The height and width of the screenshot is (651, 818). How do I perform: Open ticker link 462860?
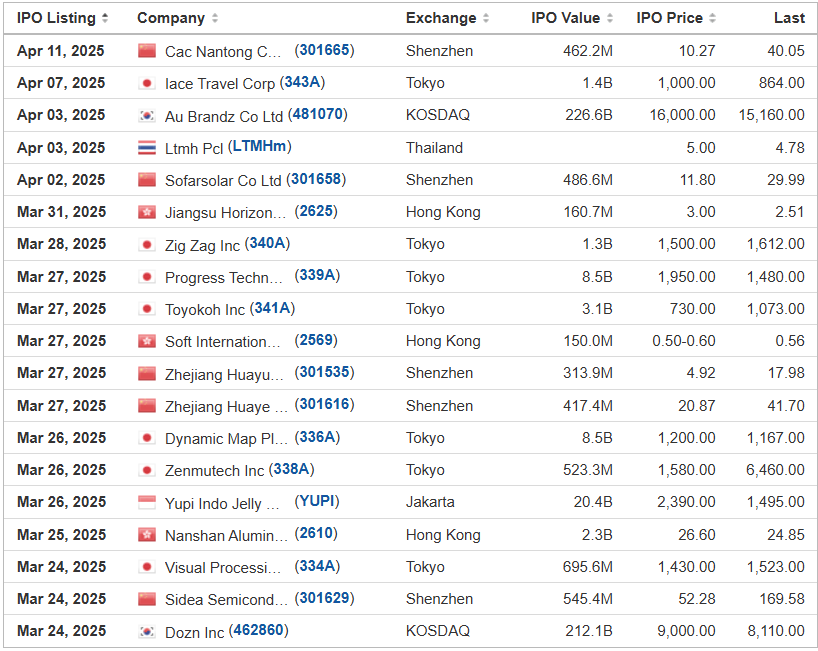coord(259,631)
